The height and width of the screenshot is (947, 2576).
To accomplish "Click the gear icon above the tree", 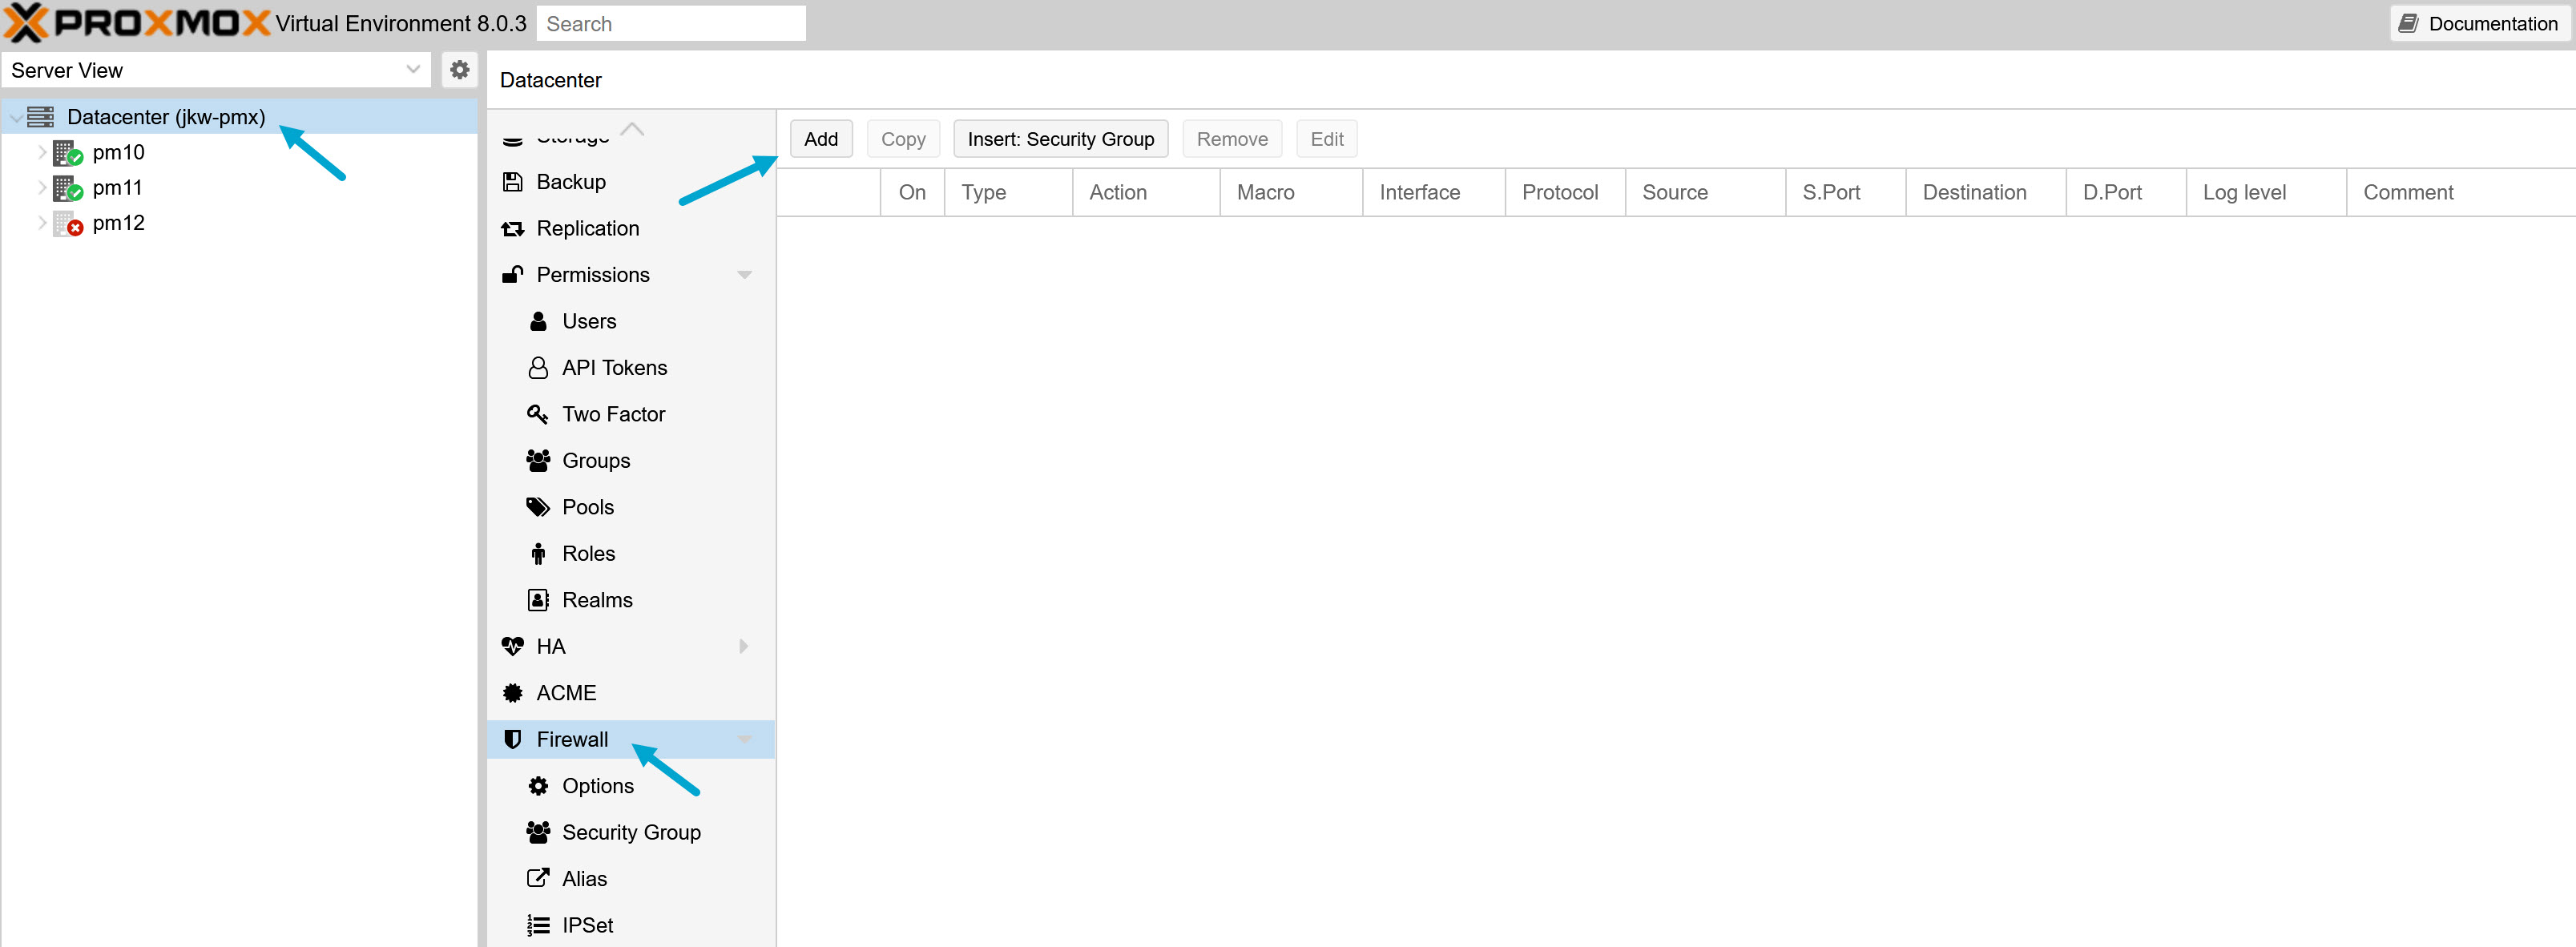I will click(x=460, y=70).
